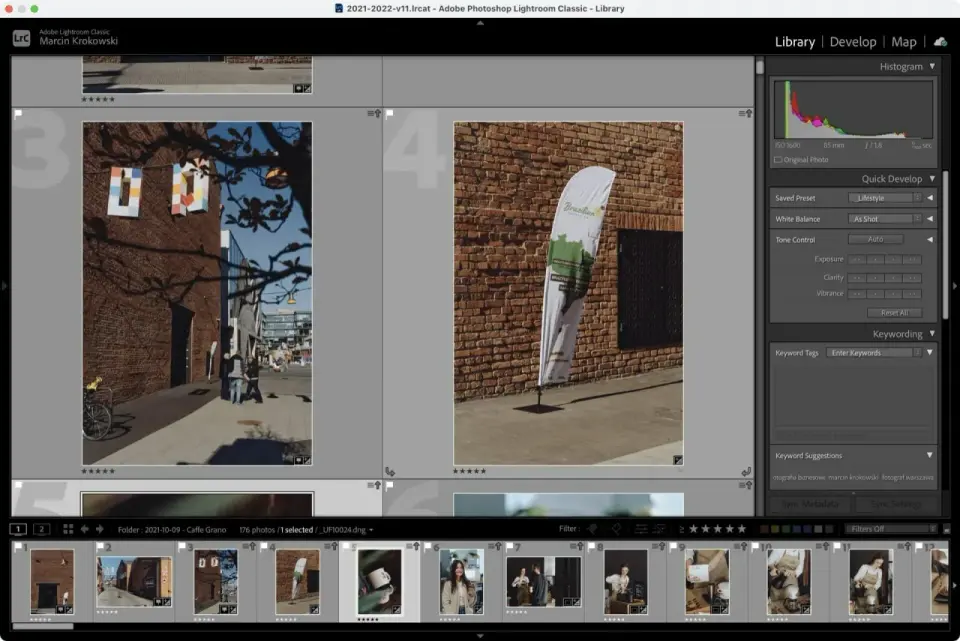Screen dimensions: 960x641
Task: Click the cloud sync status icon
Action: (x=940, y=42)
